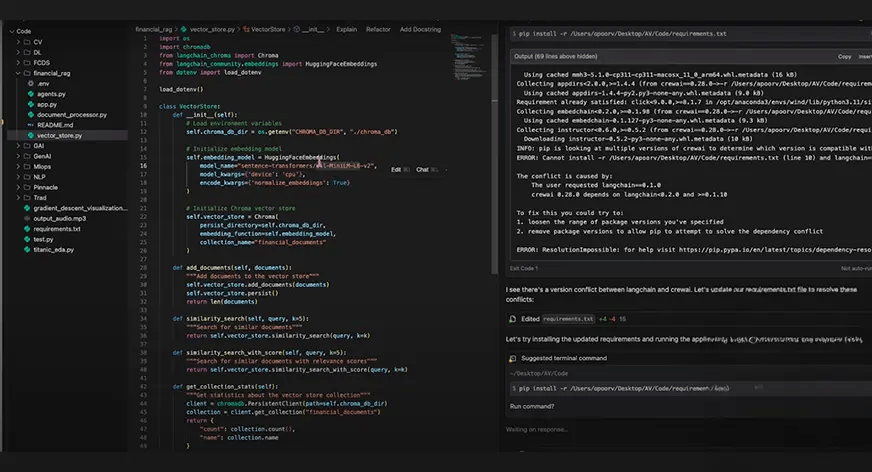Click the top pip install command box
Viewport: 872px width, 472px height.
pyautogui.click(x=690, y=33)
